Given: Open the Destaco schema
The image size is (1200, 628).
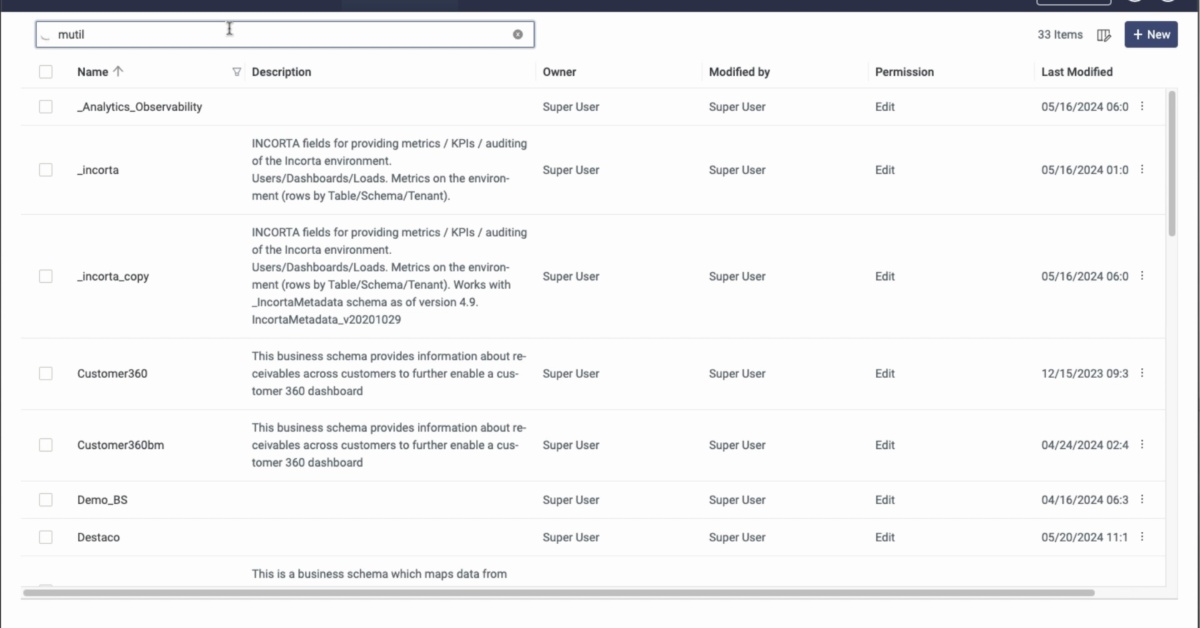Looking at the screenshot, I should coord(98,537).
